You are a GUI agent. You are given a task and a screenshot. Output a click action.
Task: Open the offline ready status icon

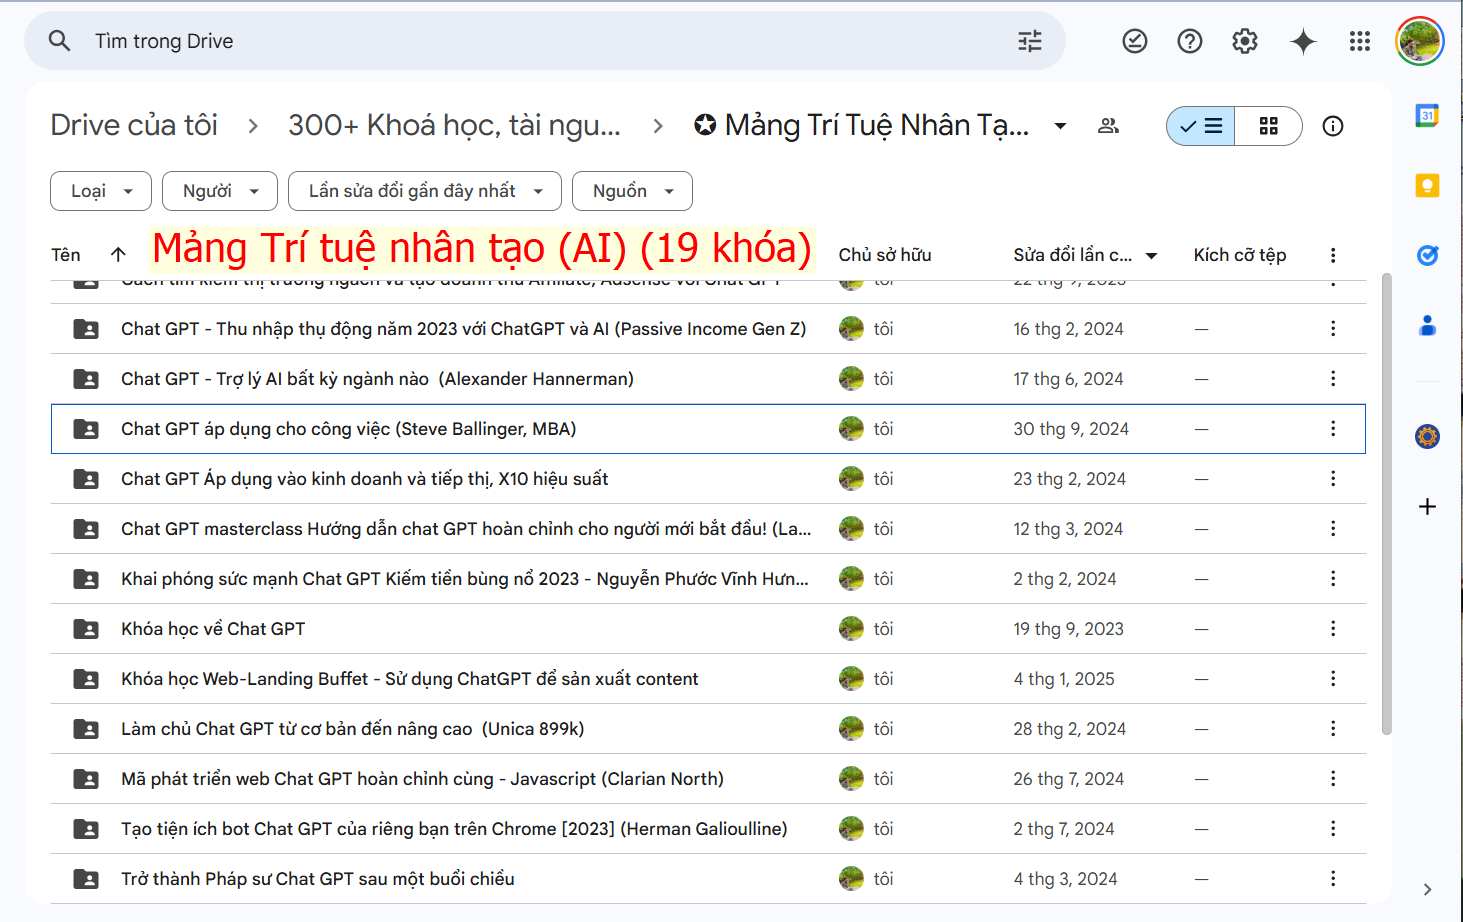pos(1134,41)
